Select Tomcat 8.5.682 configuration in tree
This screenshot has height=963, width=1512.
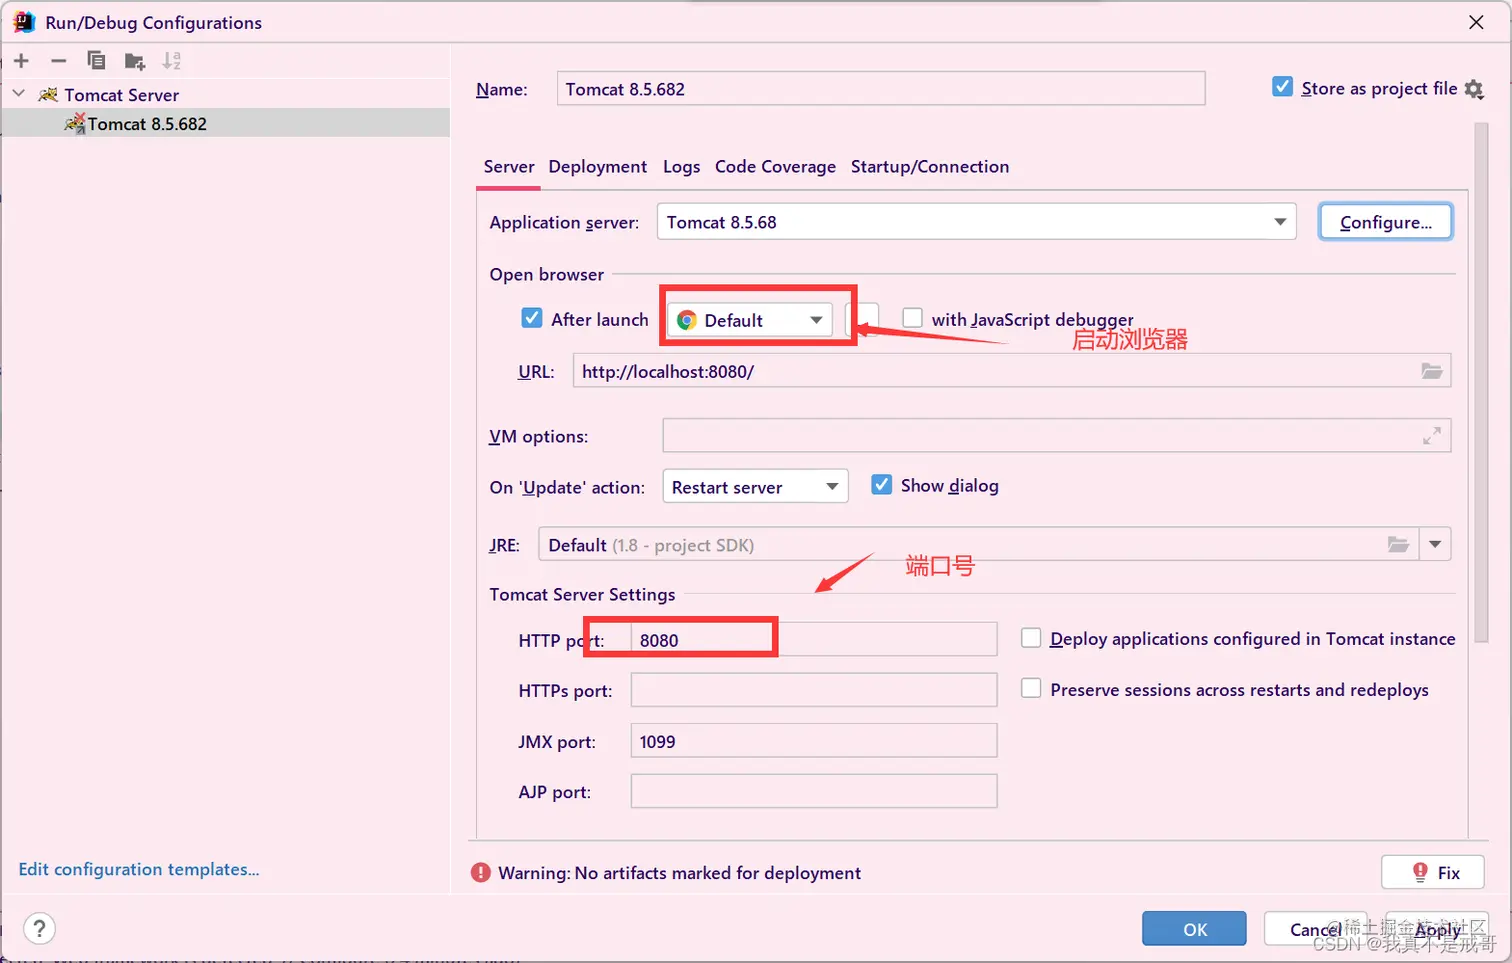(225, 124)
